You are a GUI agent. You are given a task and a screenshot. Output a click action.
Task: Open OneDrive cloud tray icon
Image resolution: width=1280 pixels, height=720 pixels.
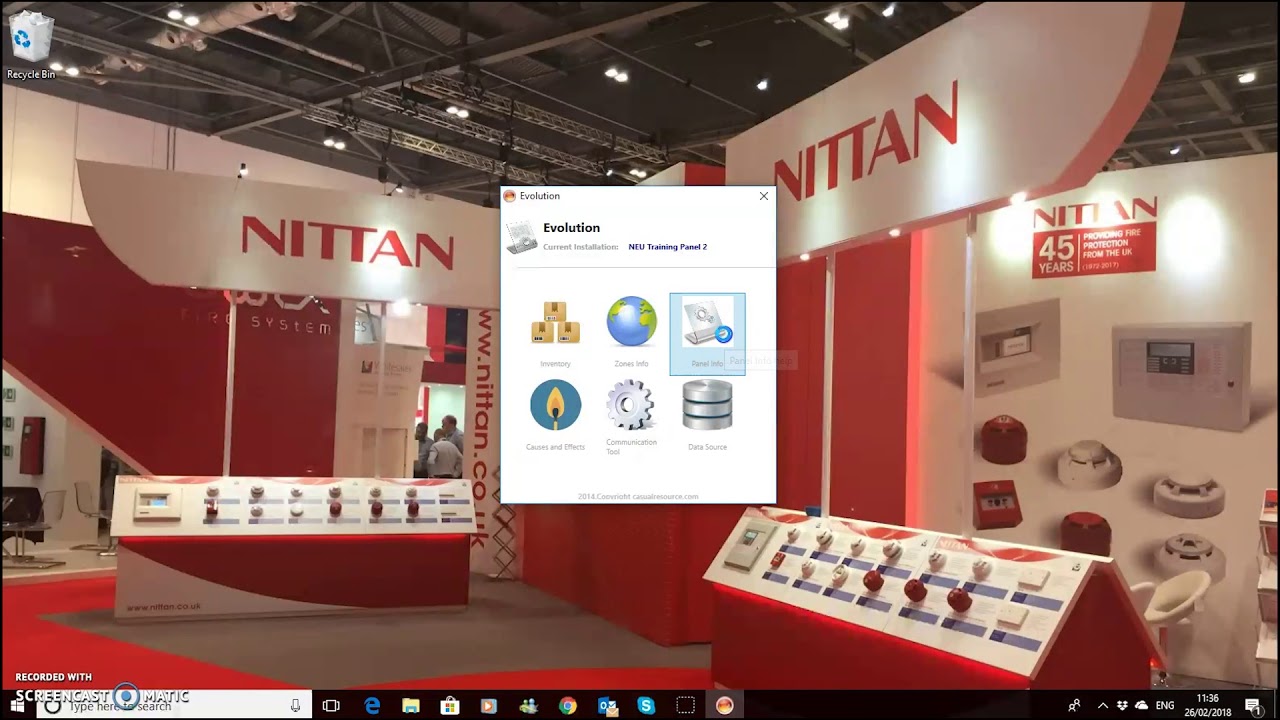1142,705
